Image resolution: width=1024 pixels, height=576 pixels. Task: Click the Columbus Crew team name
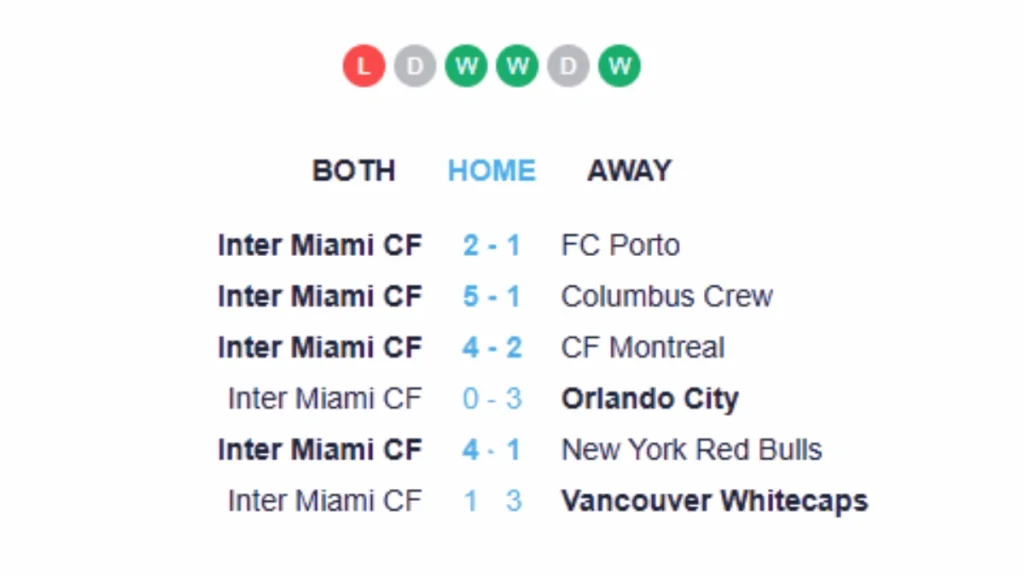(667, 296)
